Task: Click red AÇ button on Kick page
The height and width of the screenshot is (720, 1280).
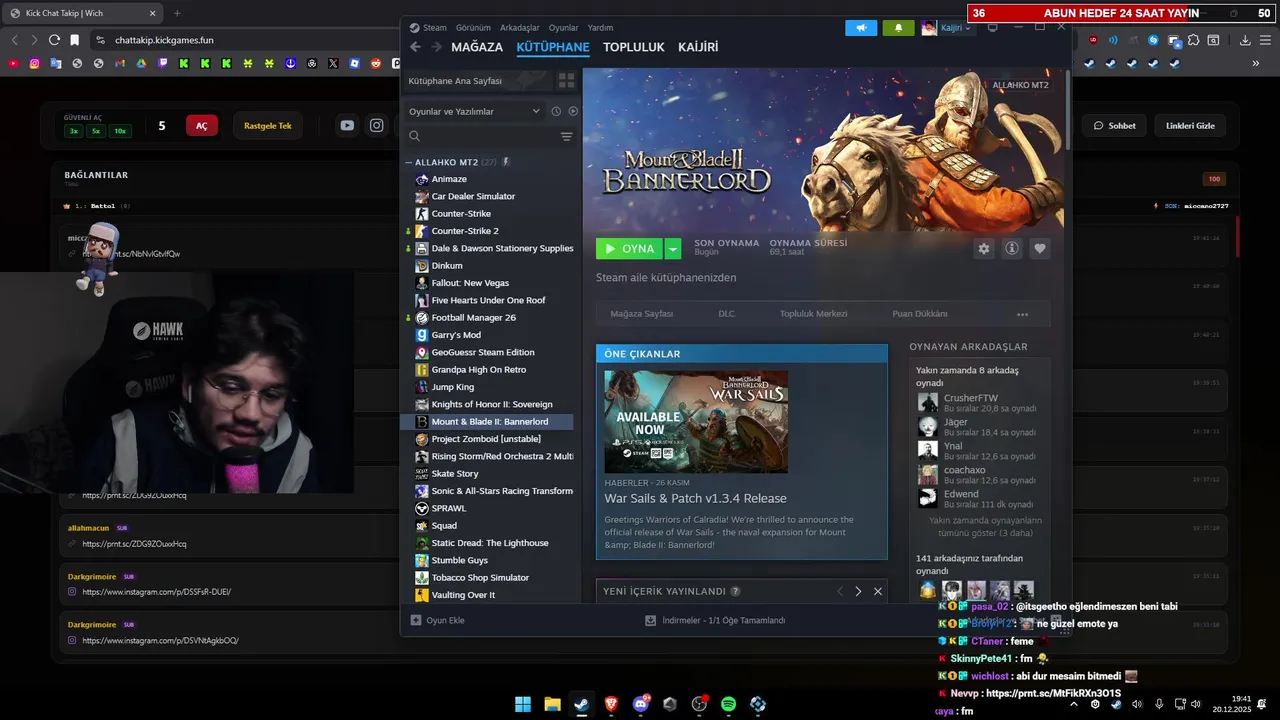Action: click(201, 126)
